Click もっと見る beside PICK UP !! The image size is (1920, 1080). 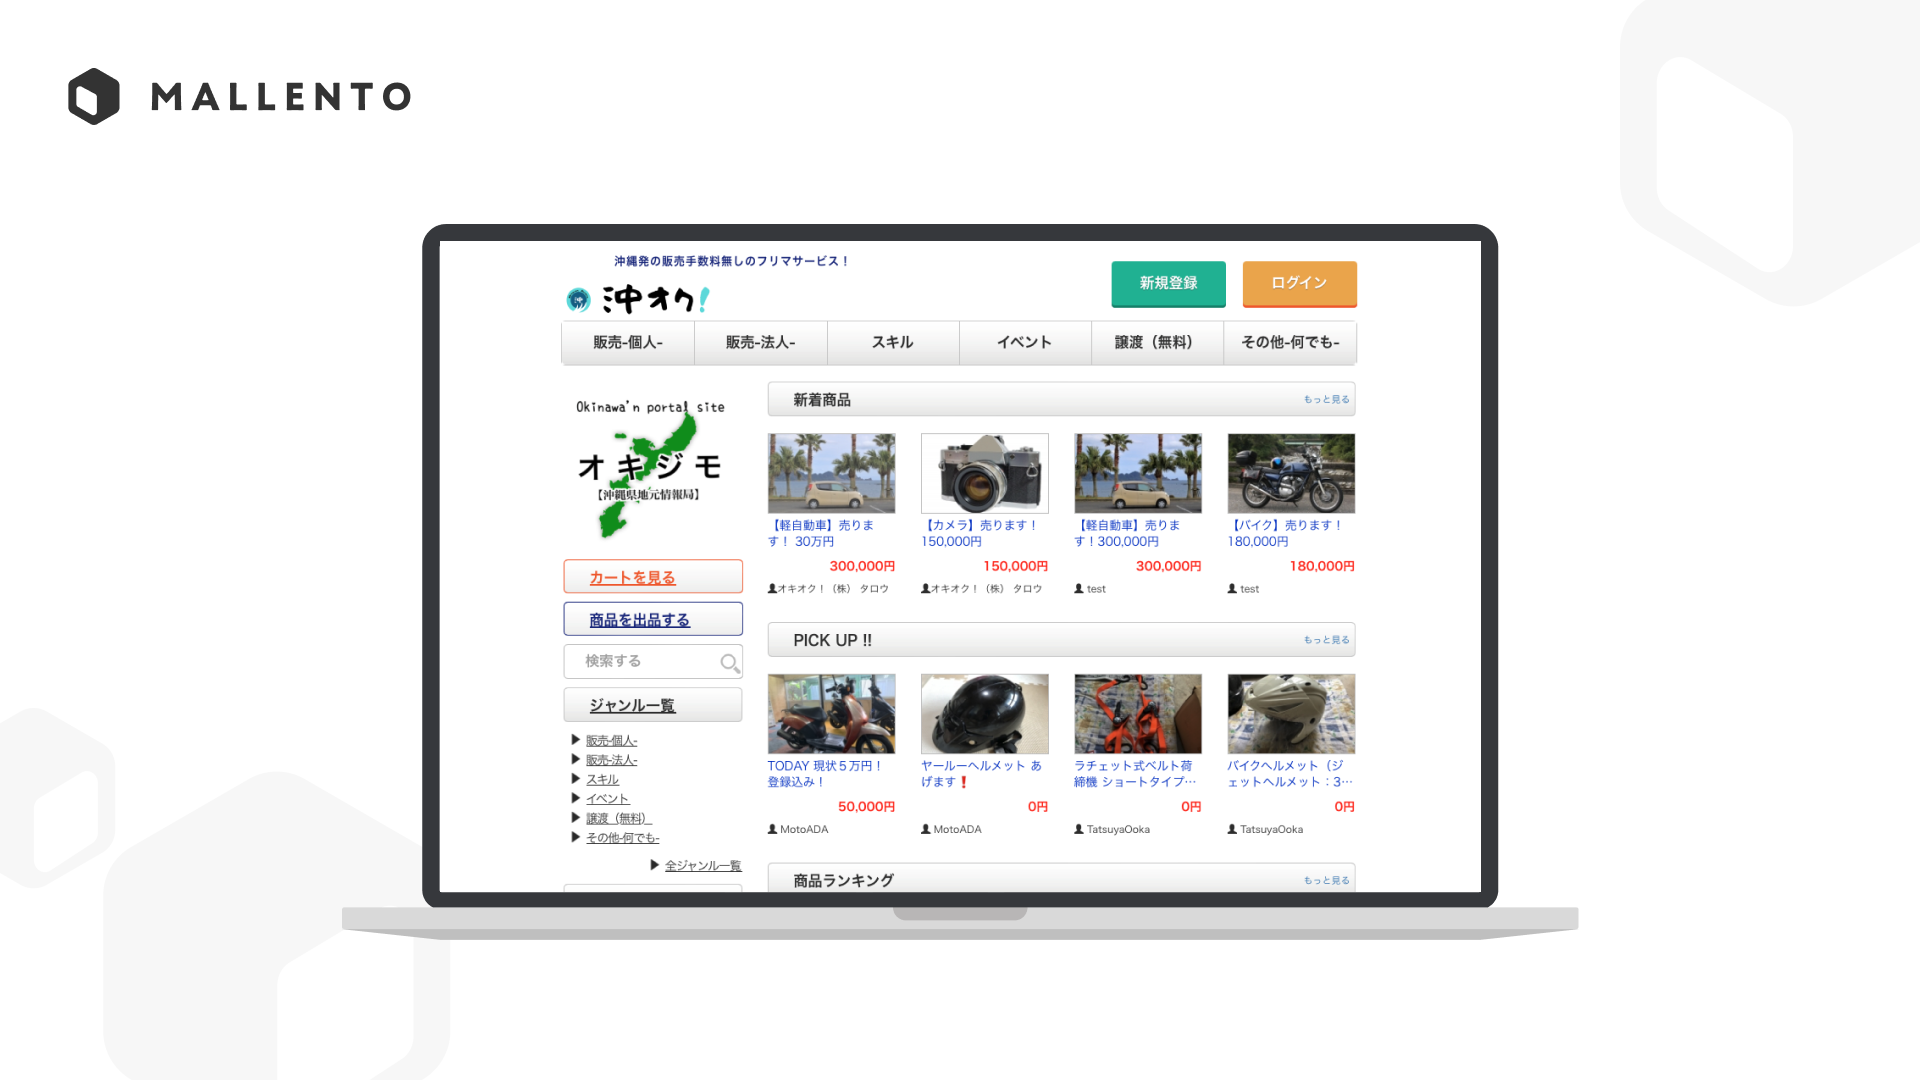(x=1326, y=640)
